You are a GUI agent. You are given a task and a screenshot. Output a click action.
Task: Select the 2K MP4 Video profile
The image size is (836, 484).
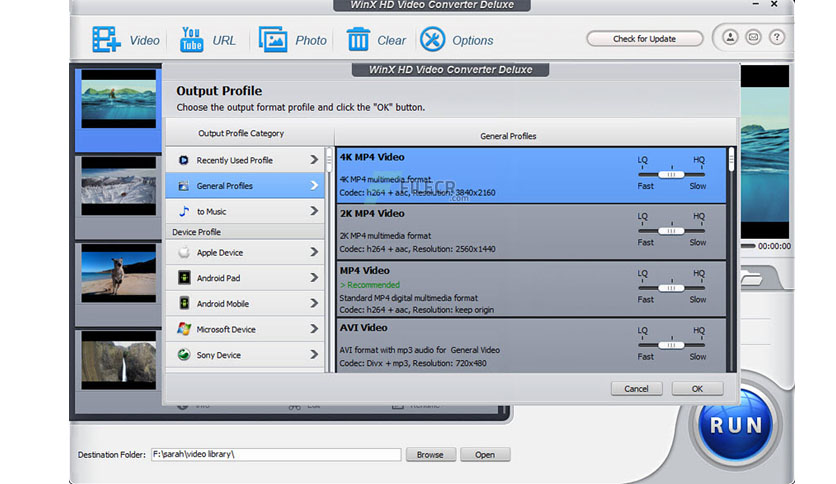pyautogui.click(x=531, y=232)
